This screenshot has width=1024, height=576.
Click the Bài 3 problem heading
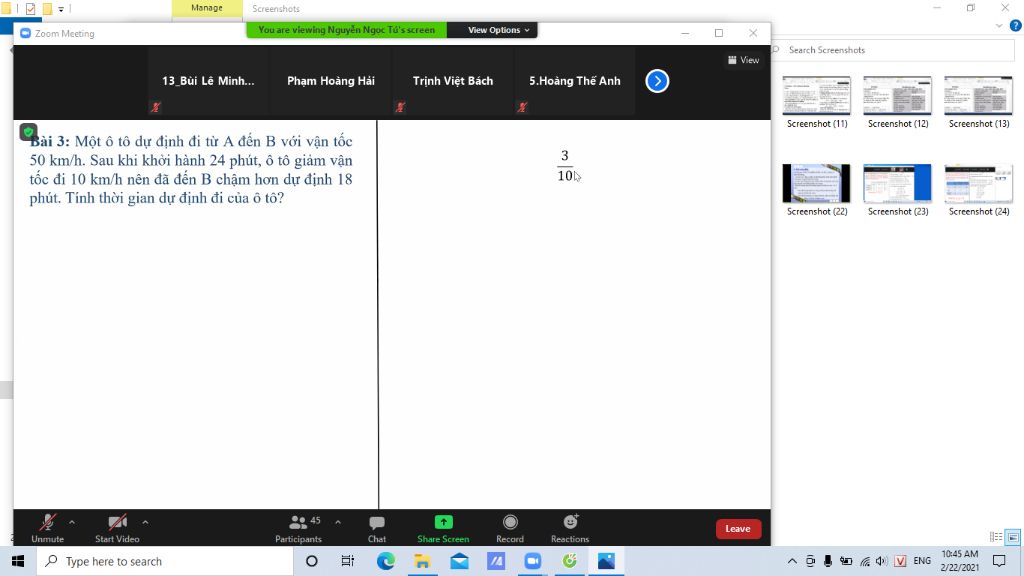coord(50,141)
